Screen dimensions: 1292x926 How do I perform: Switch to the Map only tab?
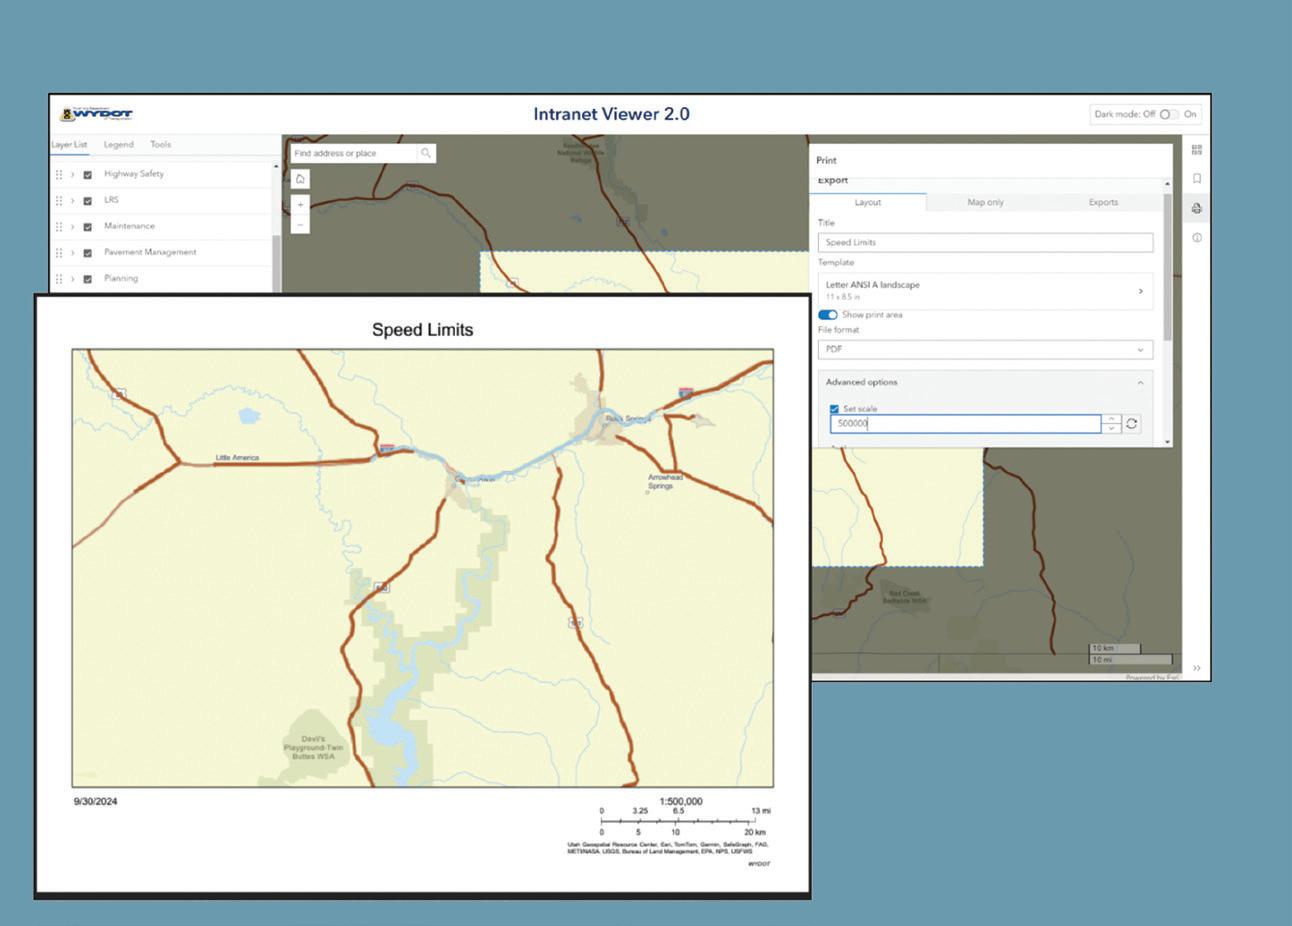(985, 202)
